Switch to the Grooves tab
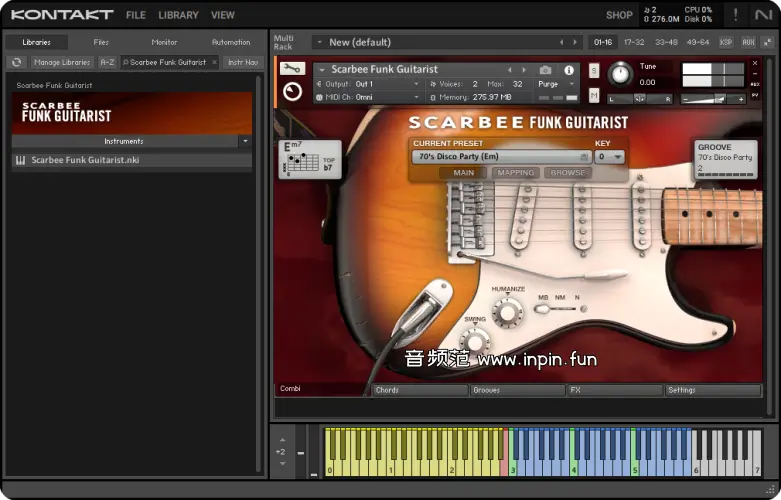Image resolution: width=781 pixels, height=500 pixels. pyautogui.click(x=517, y=390)
